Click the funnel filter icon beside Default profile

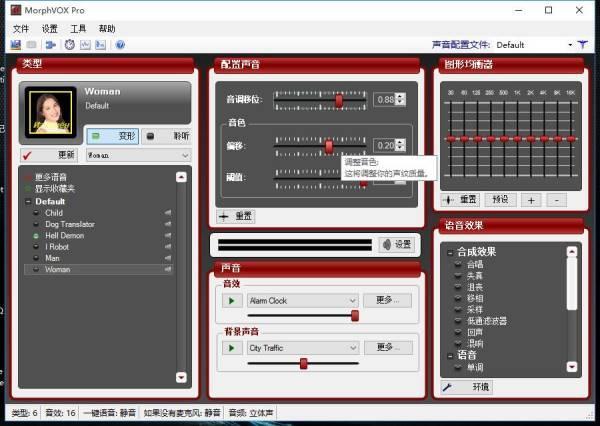pos(582,45)
